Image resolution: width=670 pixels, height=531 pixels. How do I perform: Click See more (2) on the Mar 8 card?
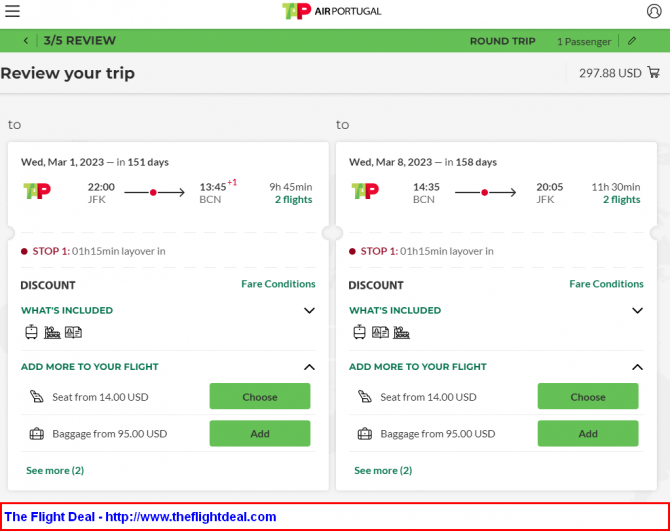point(383,470)
